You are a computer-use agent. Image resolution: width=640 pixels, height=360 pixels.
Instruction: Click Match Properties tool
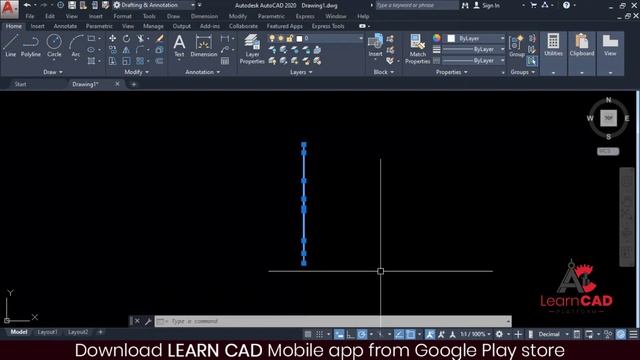pyautogui.click(x=417, y=49)
